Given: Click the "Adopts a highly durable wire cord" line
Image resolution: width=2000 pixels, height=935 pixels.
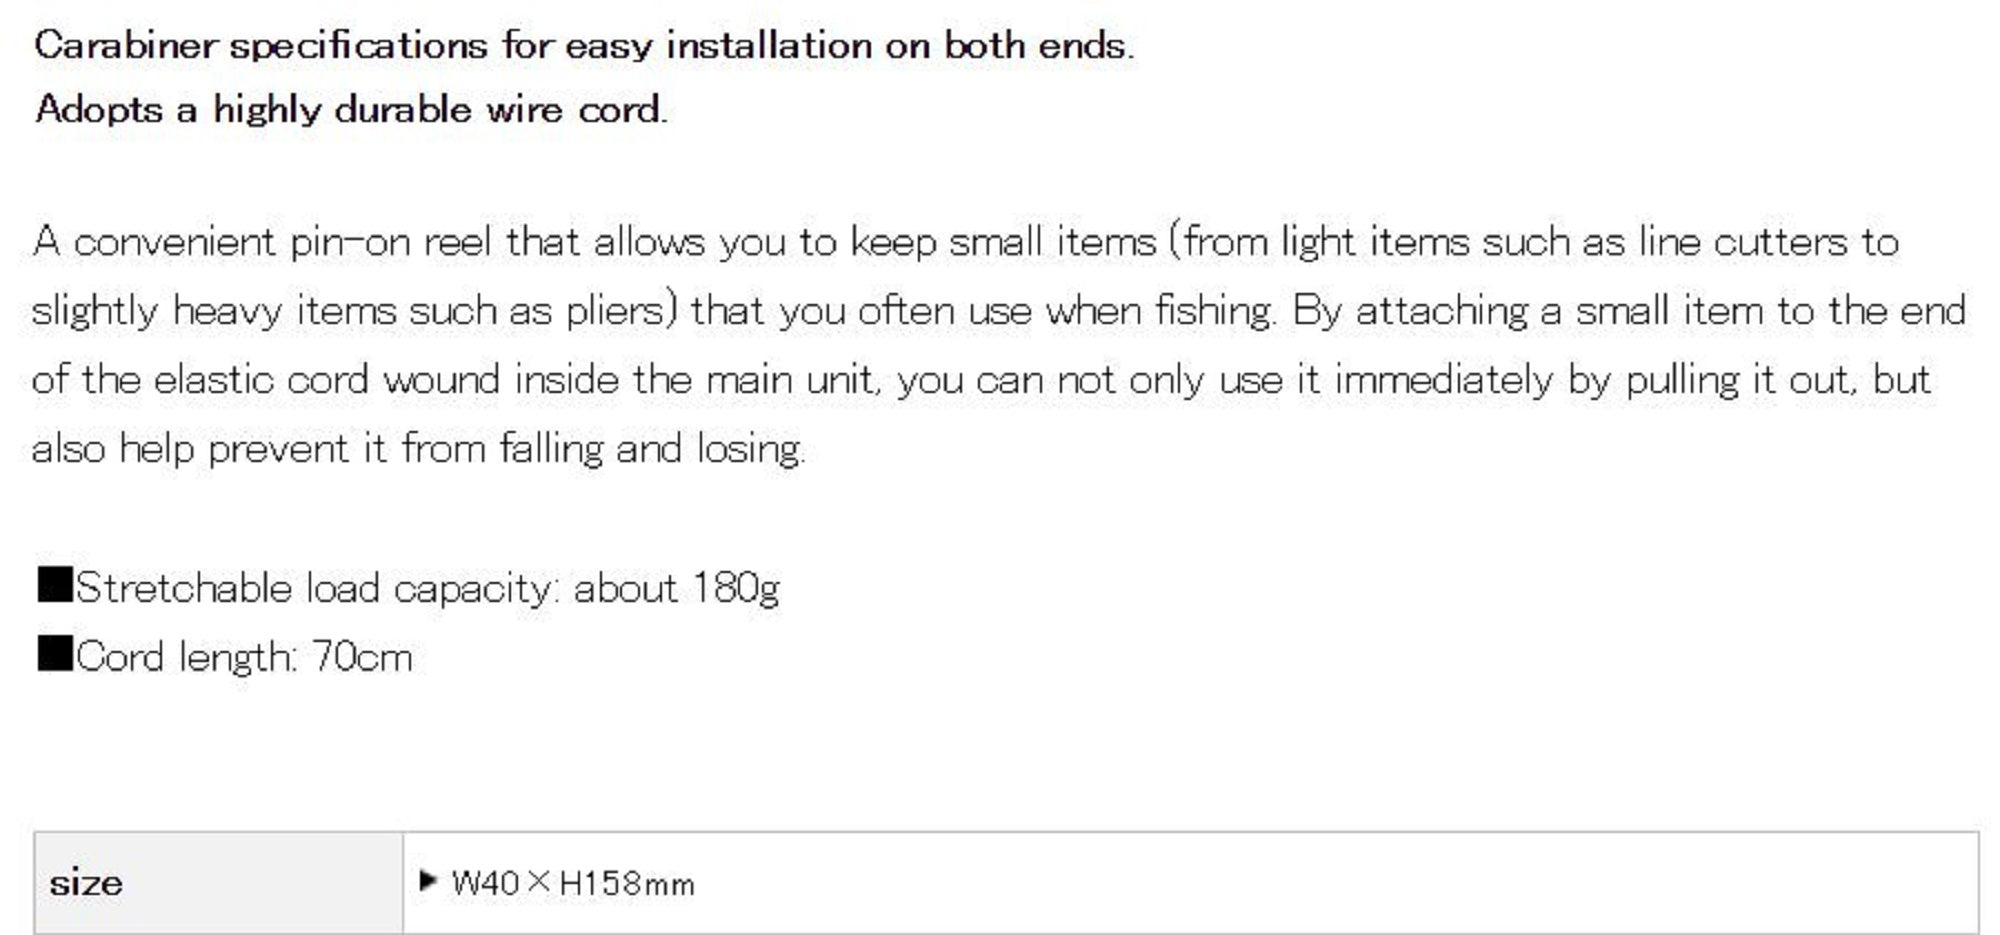Looking at the screenshot, I should 350,110.
